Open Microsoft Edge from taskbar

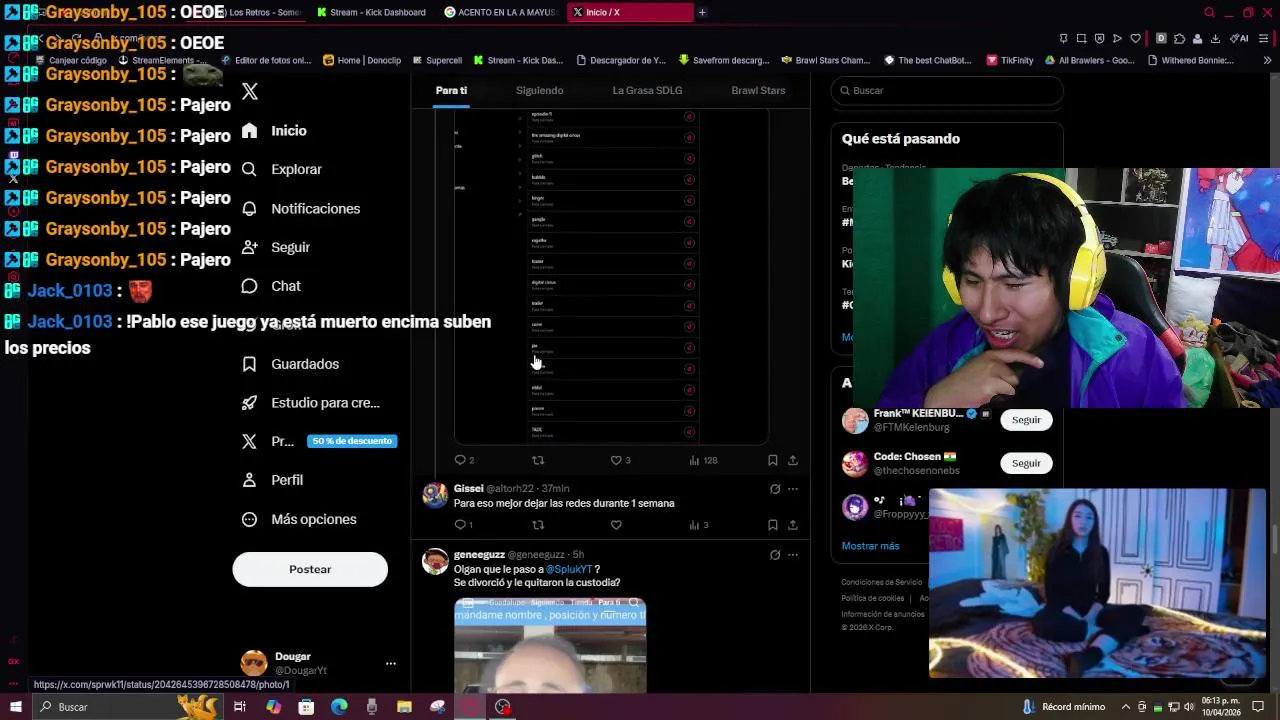coord(339,707)
